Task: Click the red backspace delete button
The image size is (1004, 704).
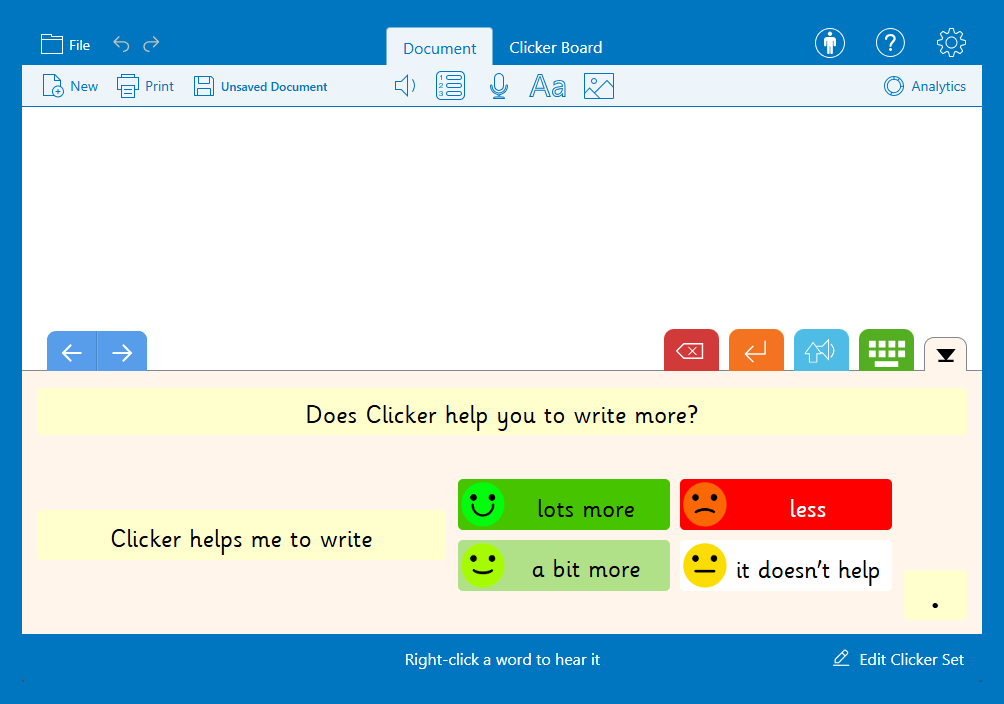Action: point(691,350)
